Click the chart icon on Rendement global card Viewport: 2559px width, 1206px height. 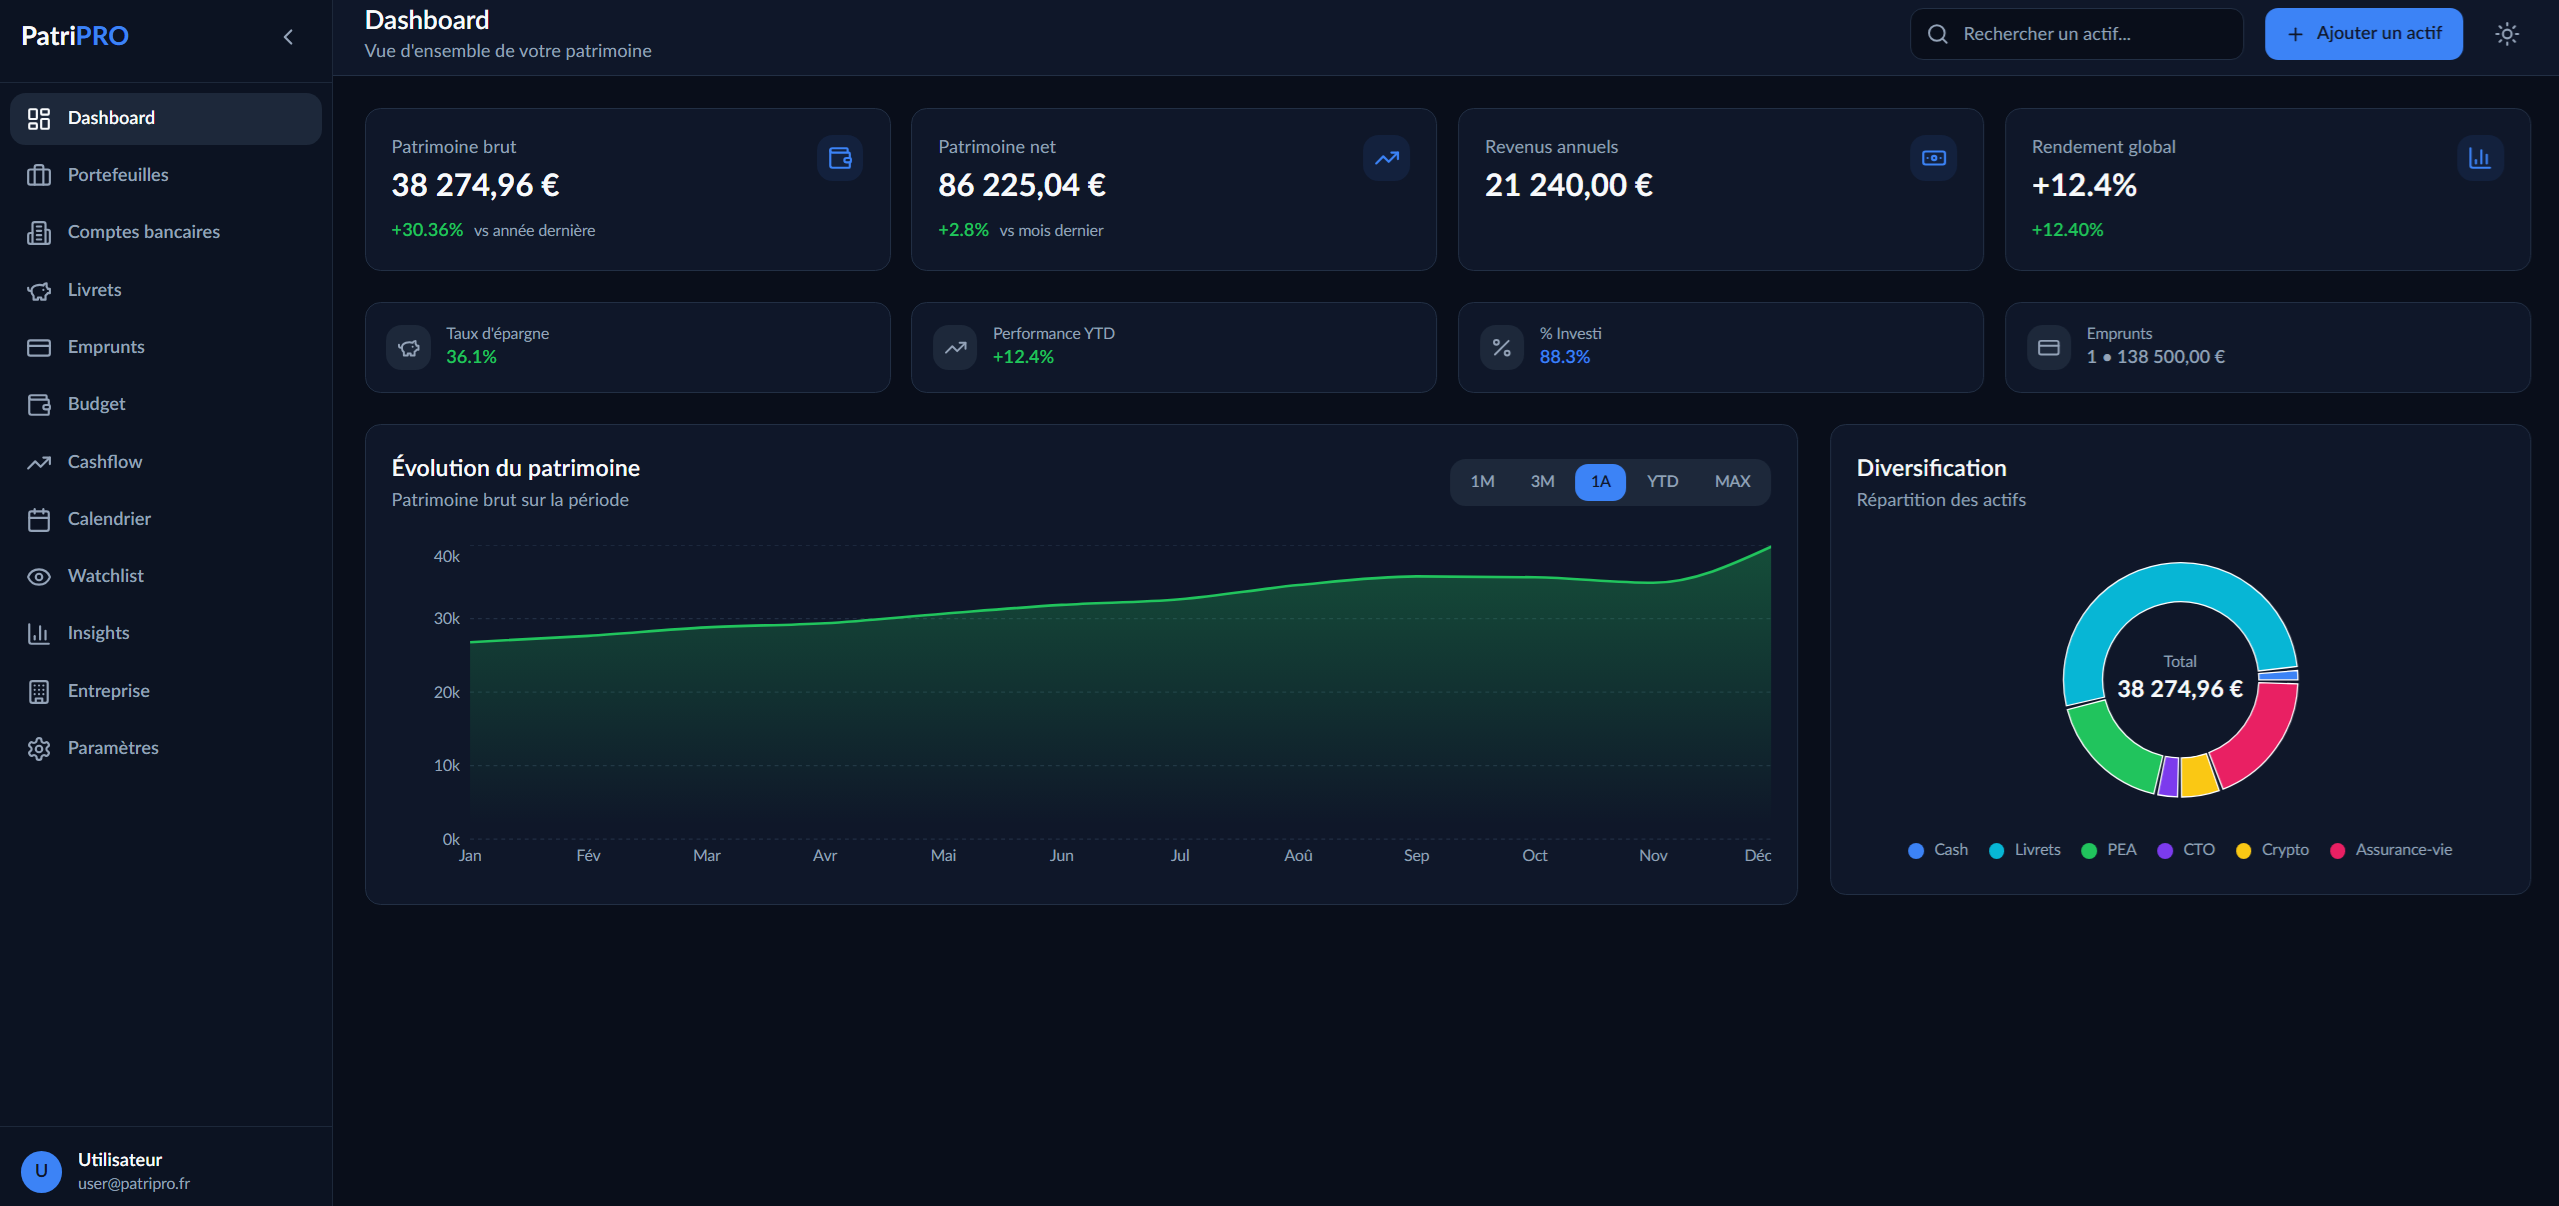pos(2480,158)
